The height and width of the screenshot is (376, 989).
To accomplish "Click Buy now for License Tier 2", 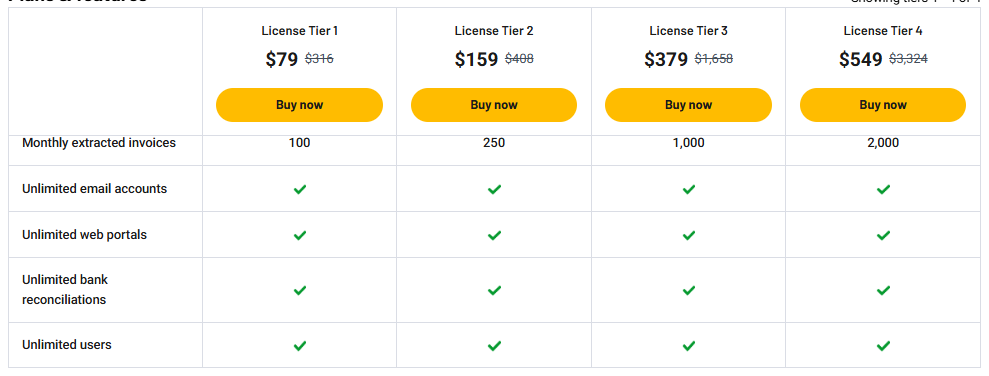I will click(494, 105).
